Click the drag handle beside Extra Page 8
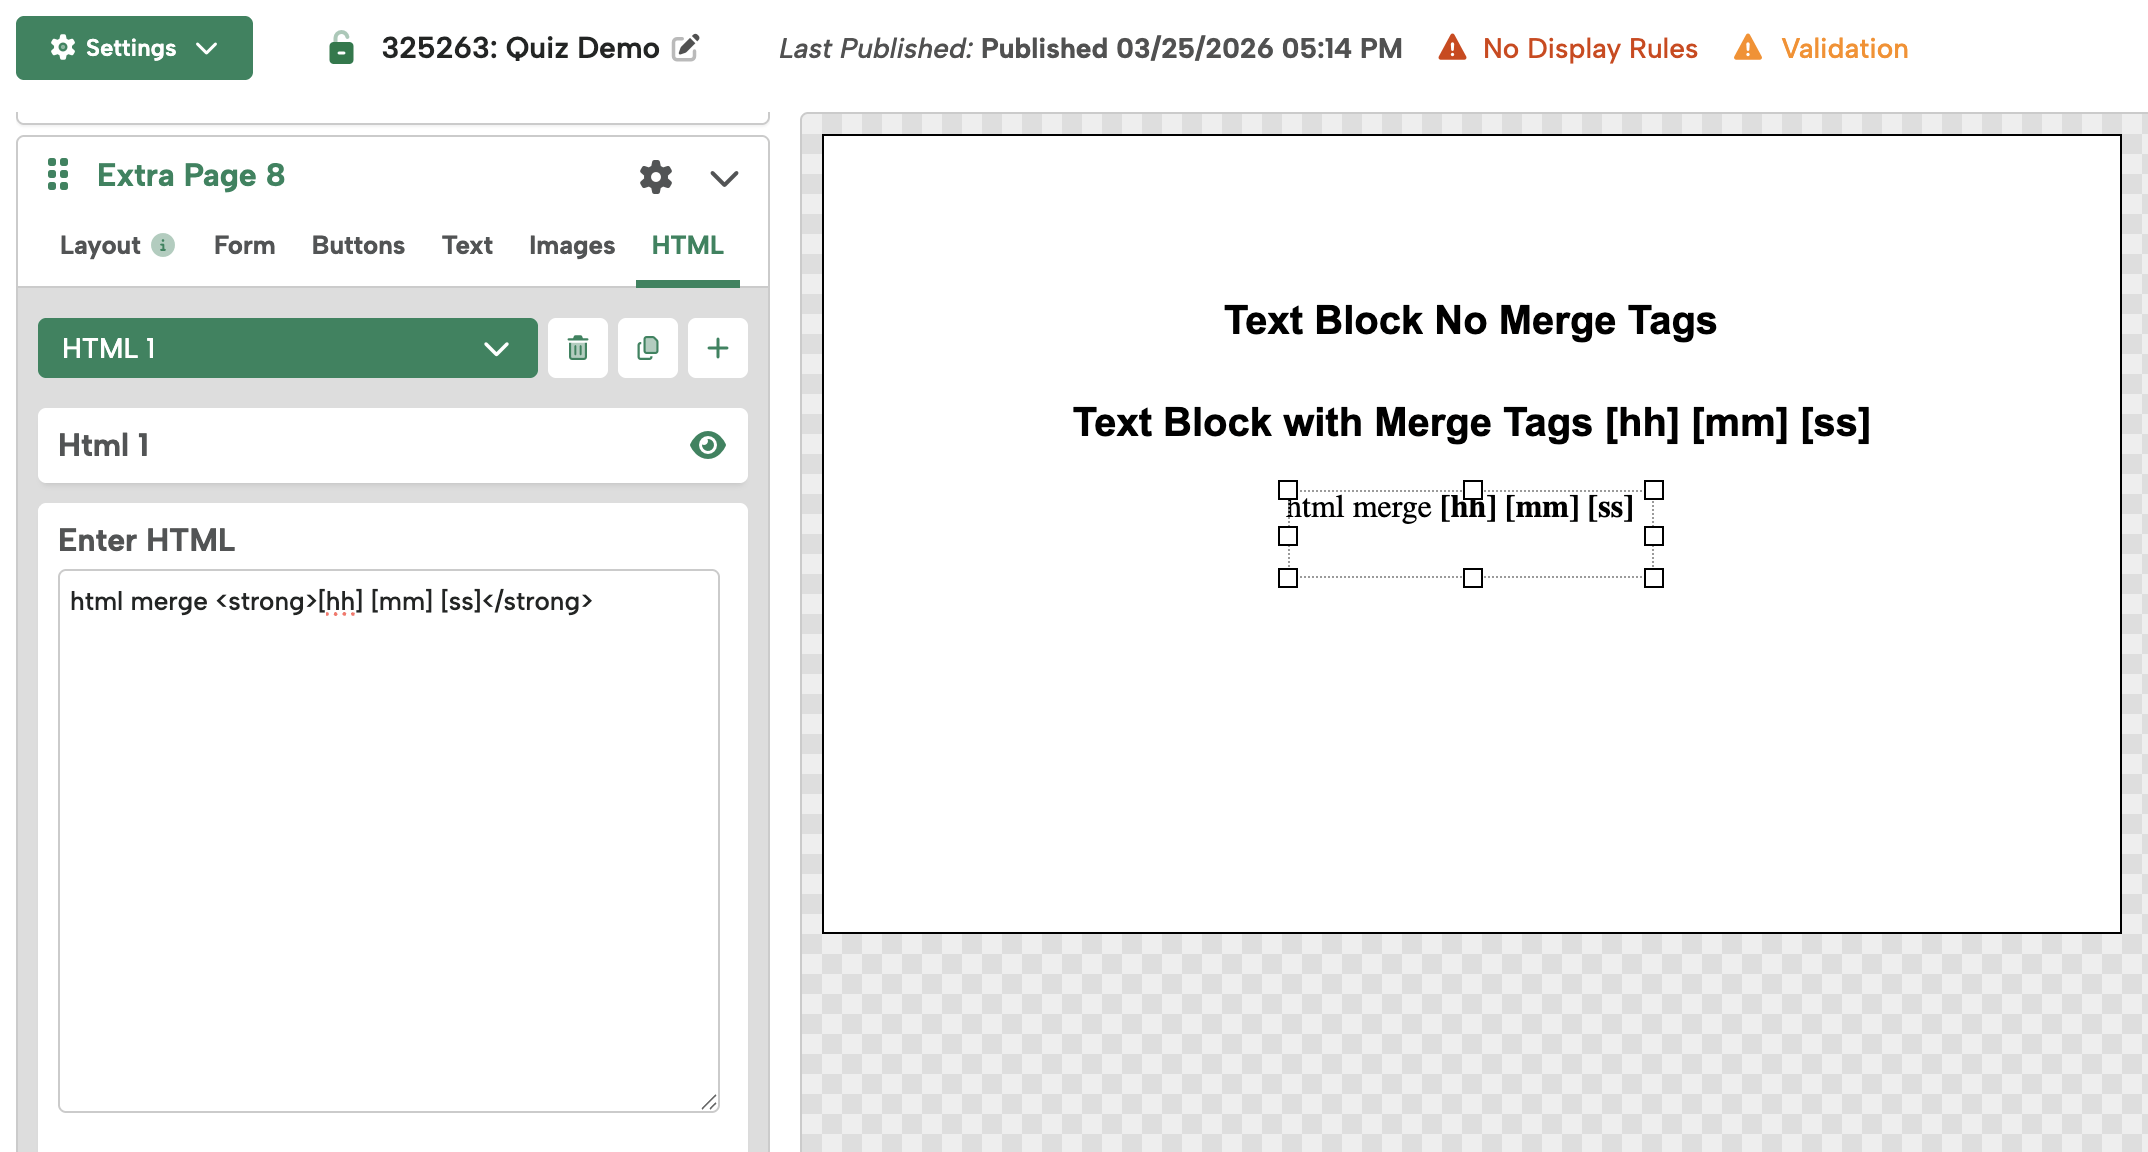The height and width of the screenshot is (1152, 2148). 58,174
